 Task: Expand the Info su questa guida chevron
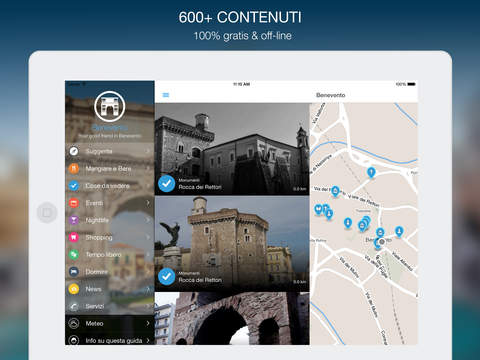pyautogui.click(x=148, y=340)
